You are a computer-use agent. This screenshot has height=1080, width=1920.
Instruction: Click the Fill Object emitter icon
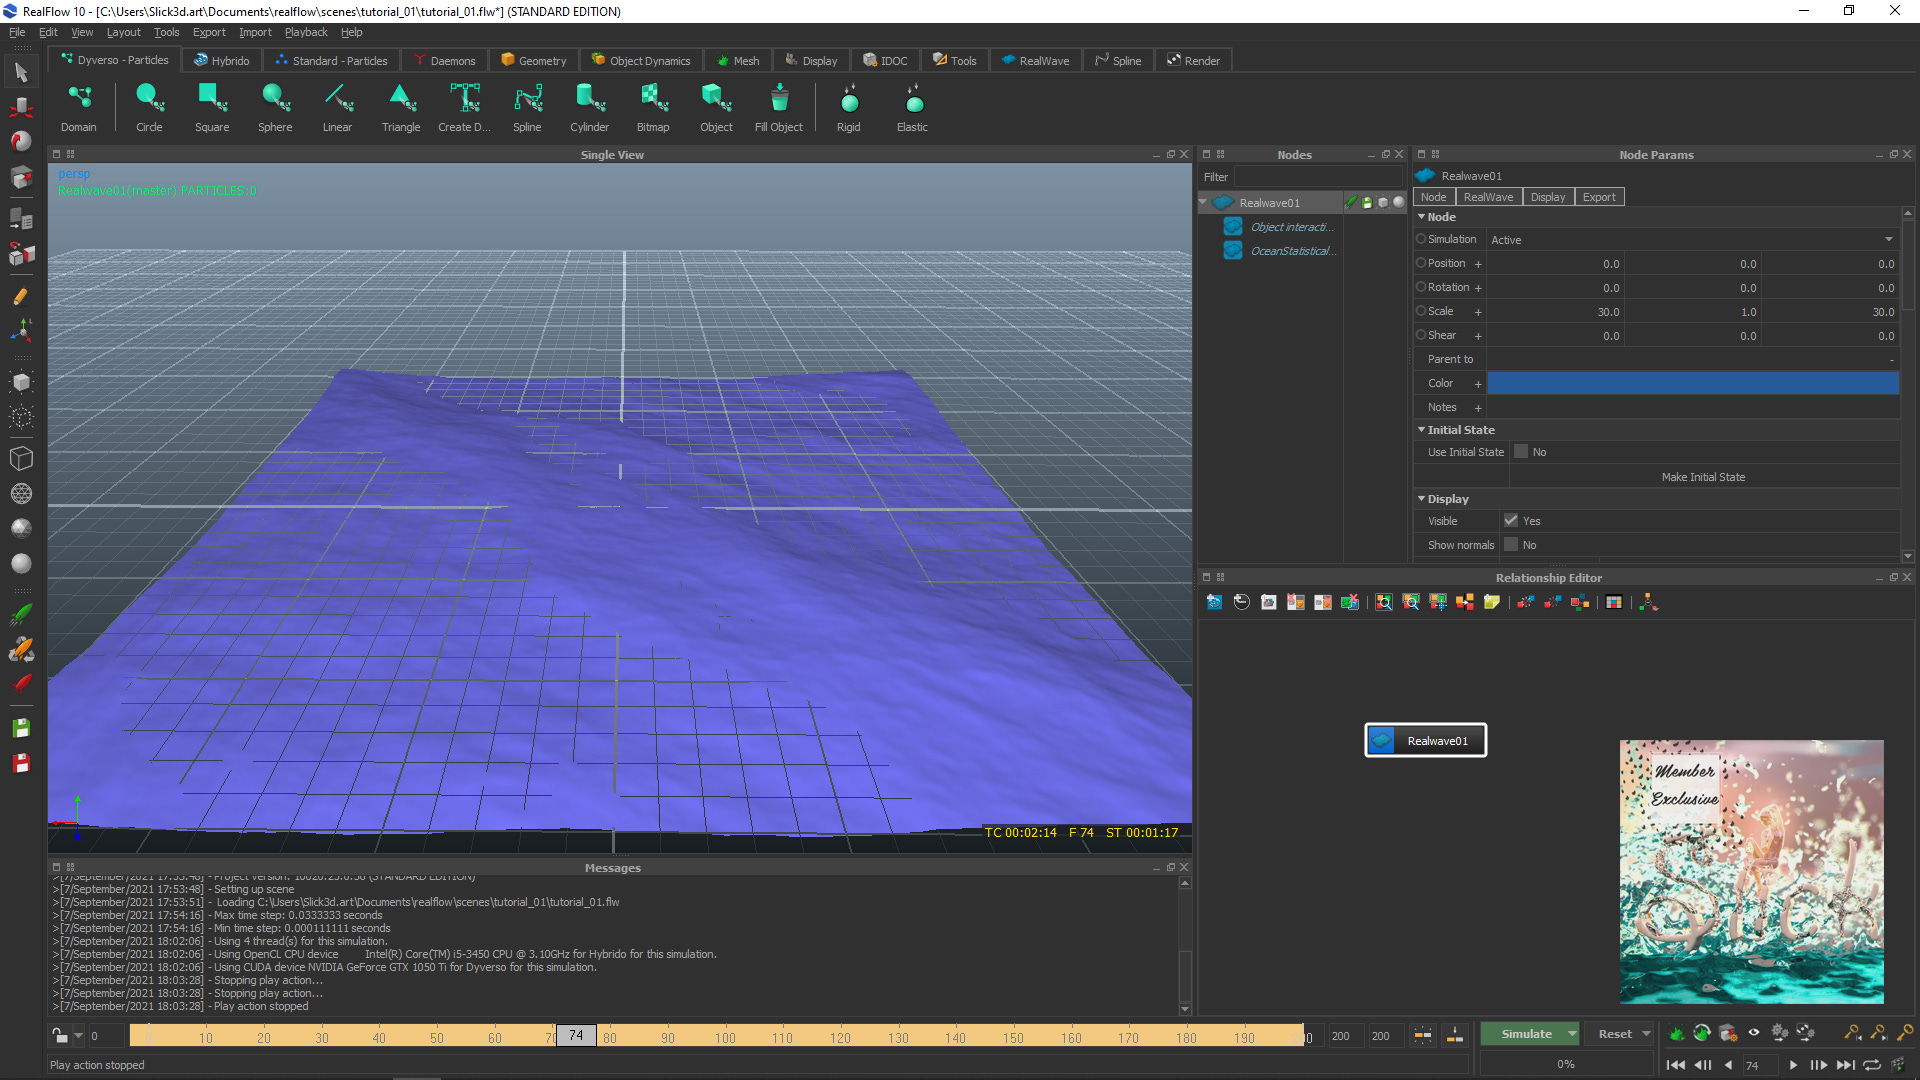(x=779, y=99)
